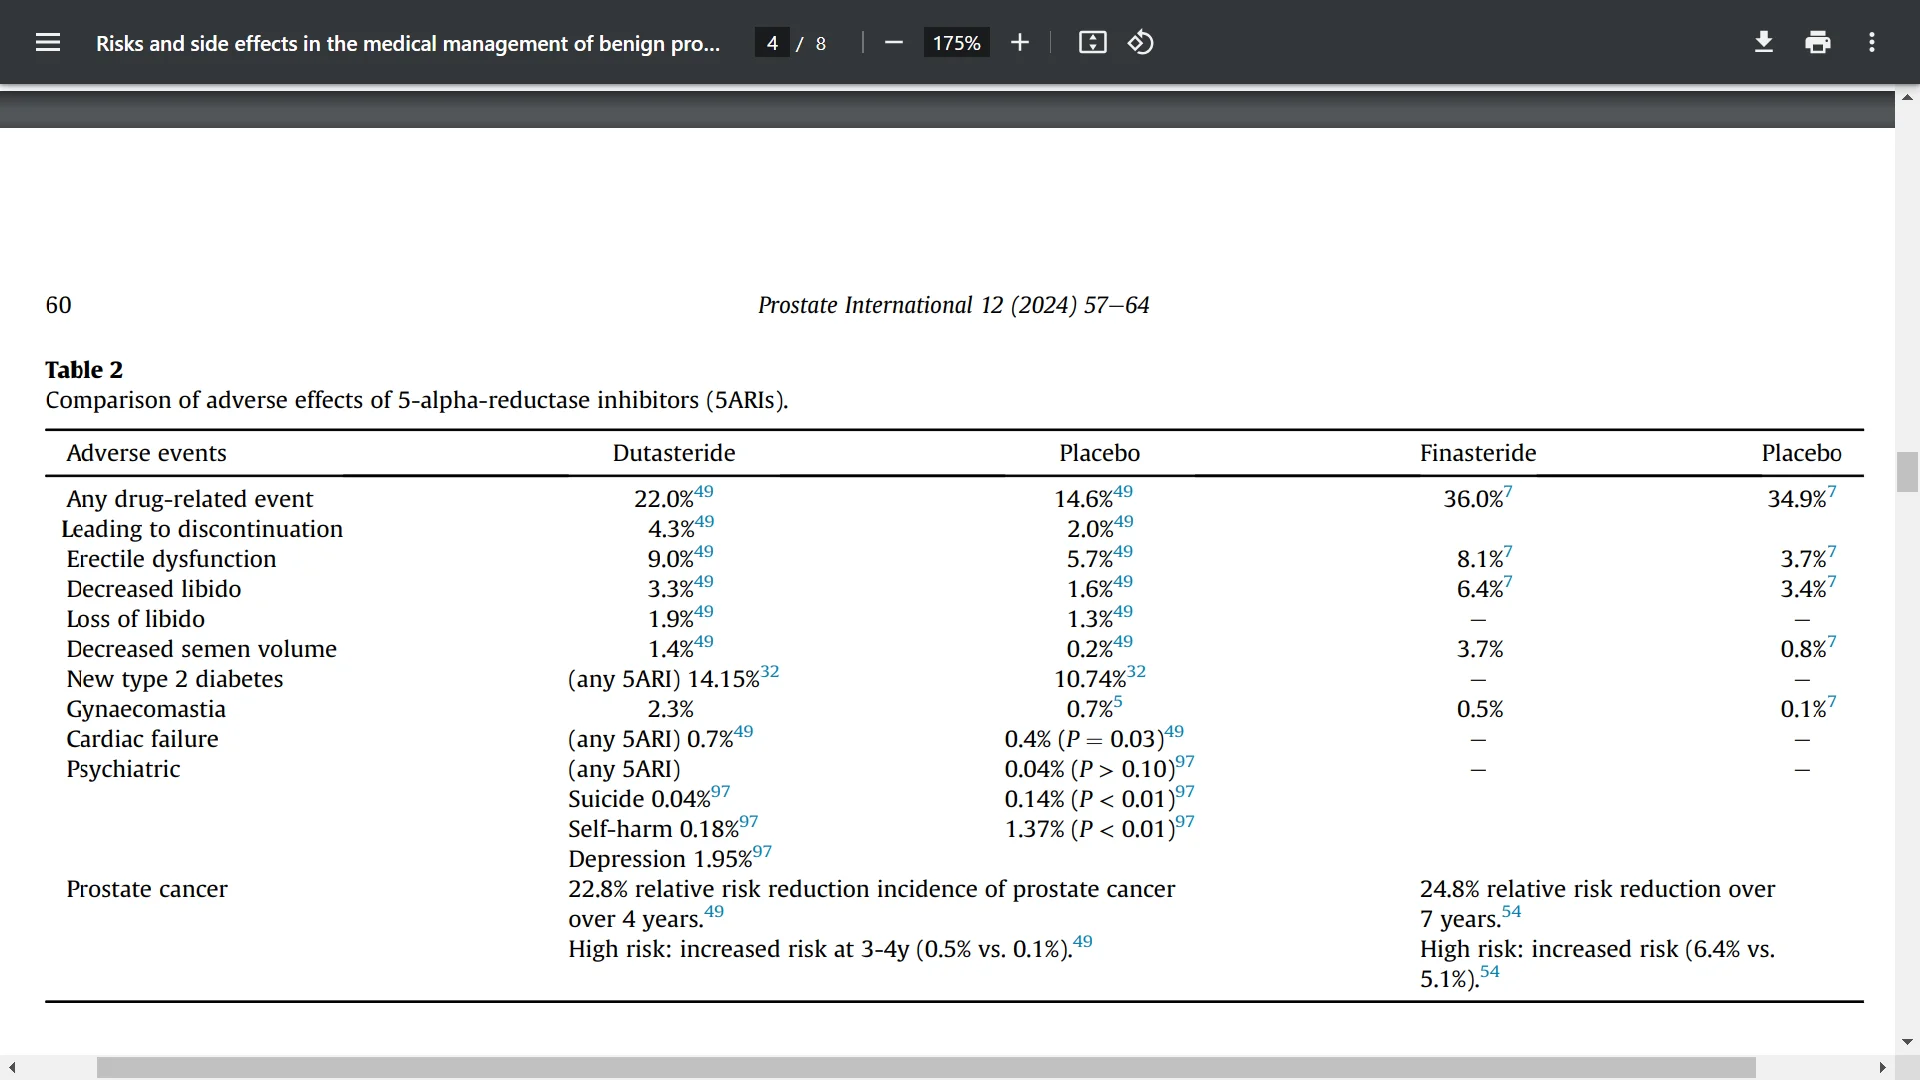Open the sidebar menu hamburger icon

click(48, 43)
